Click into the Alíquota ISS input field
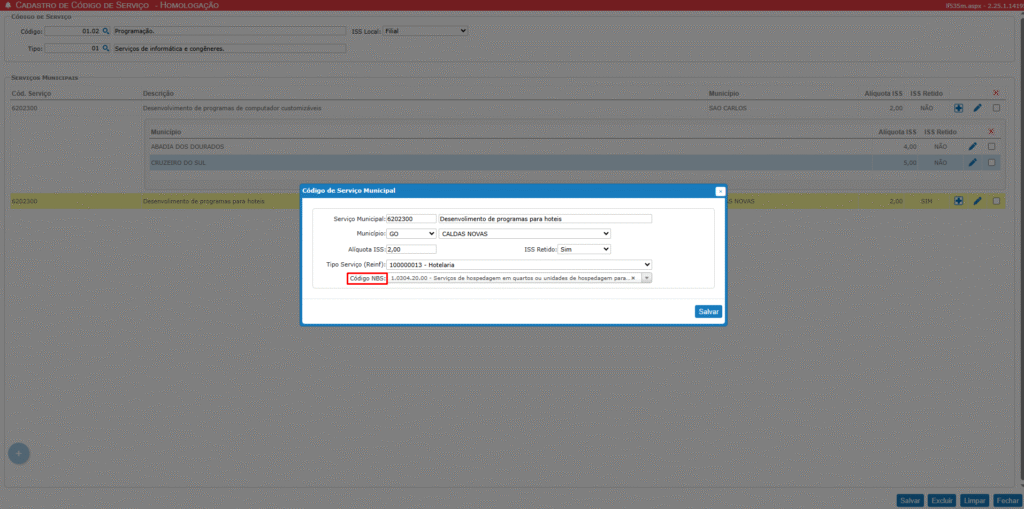This screenshot has height=509, width=1024. [410, 249]
